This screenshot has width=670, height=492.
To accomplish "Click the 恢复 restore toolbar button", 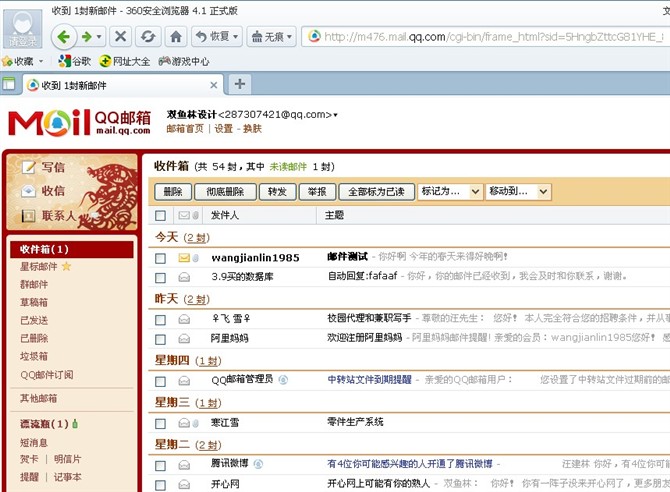I will coord(217,36).
